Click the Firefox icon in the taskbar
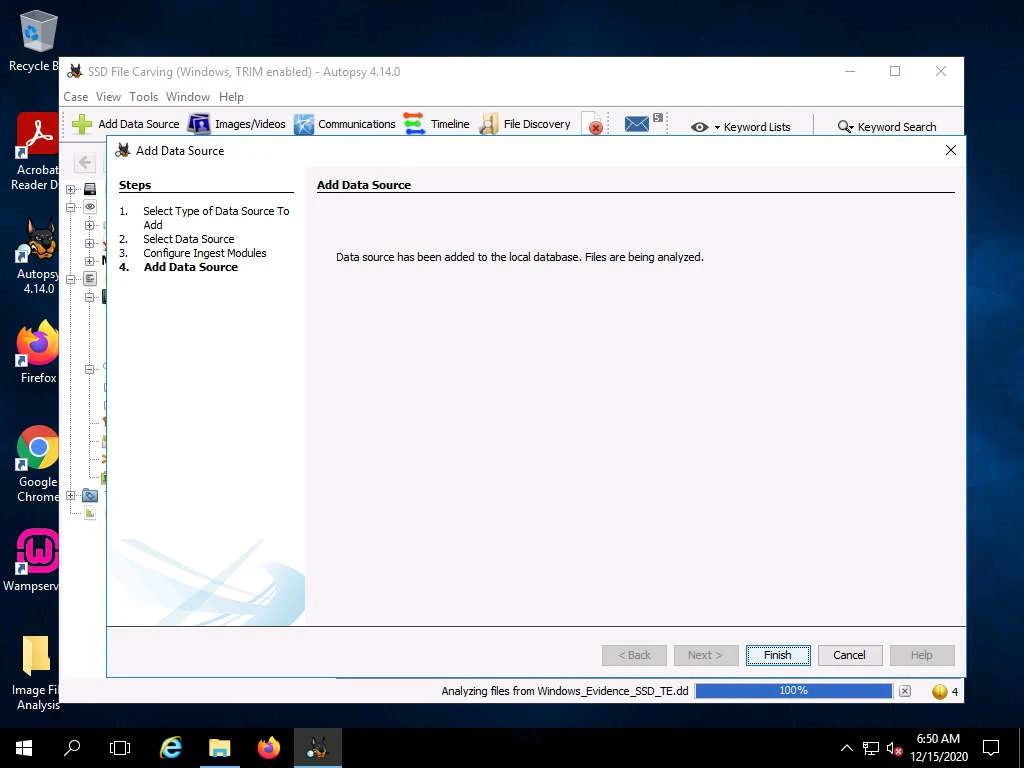Screen dimensions: 1024x768 [268, 748]
